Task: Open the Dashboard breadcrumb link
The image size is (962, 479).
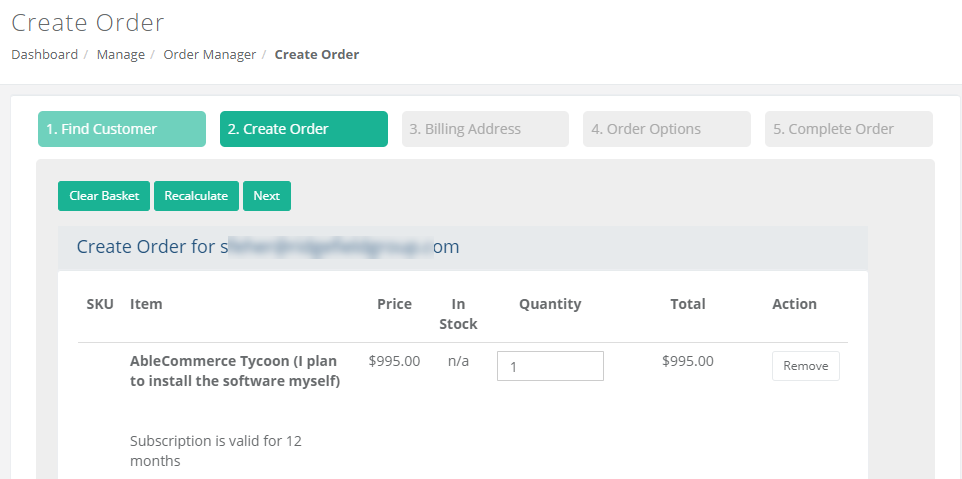Action: click(44, 55)
